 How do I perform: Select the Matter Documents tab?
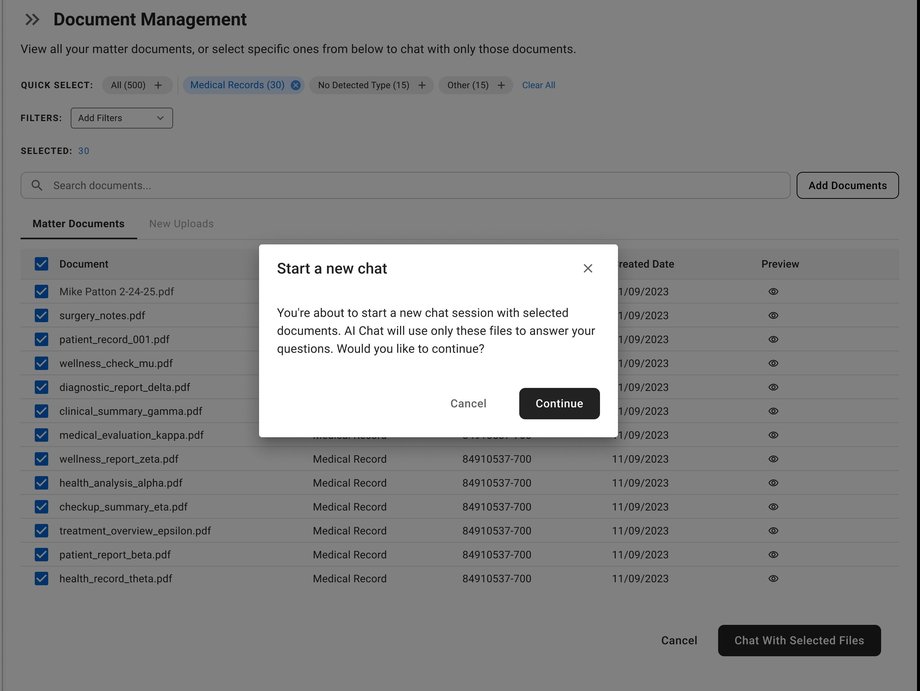[x=79, y=223]
